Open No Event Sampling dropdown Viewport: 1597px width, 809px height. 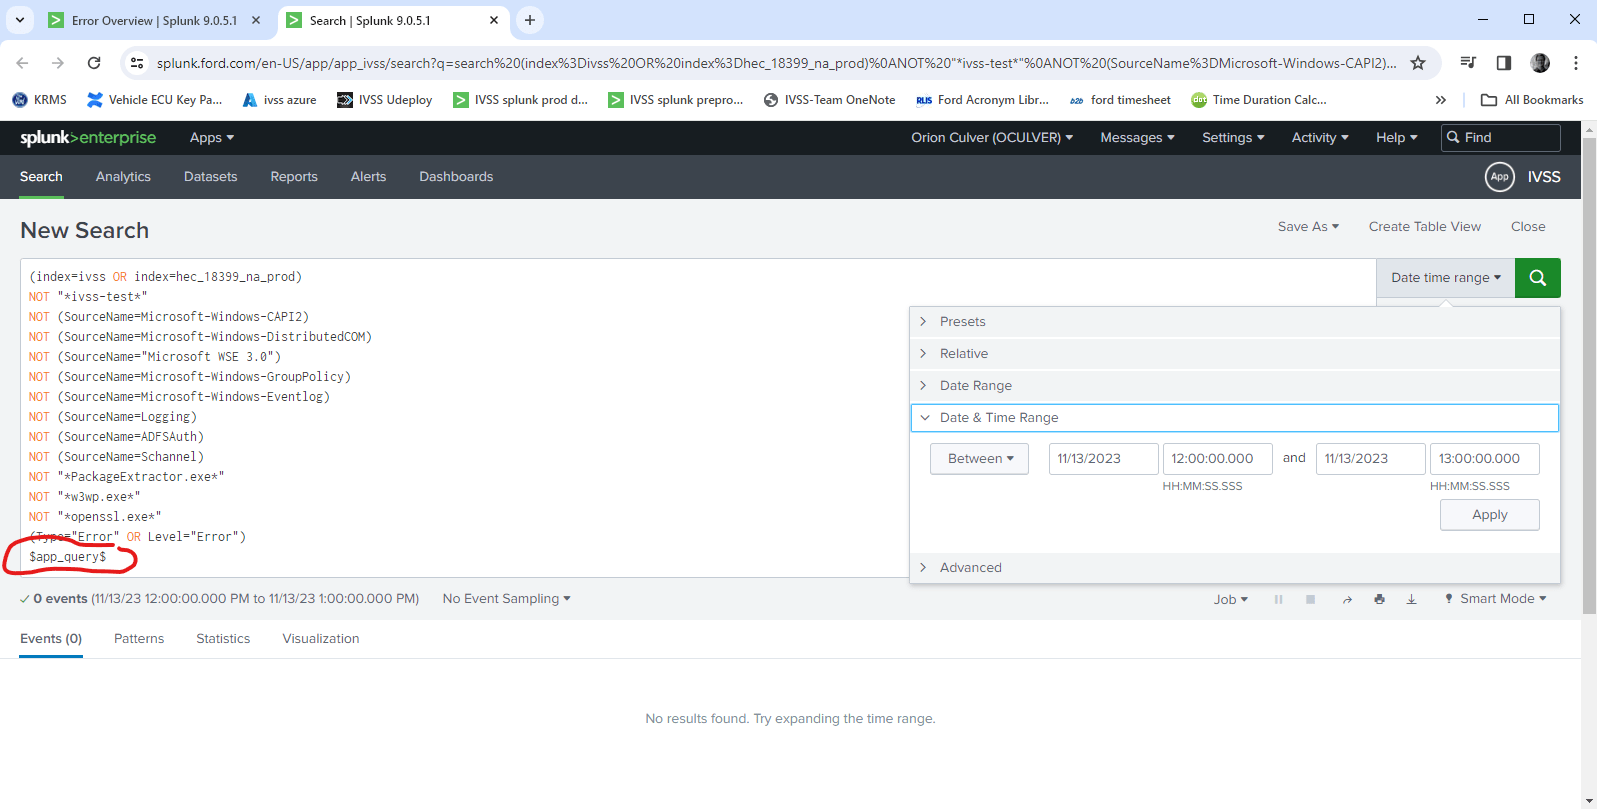coord(507,599)
